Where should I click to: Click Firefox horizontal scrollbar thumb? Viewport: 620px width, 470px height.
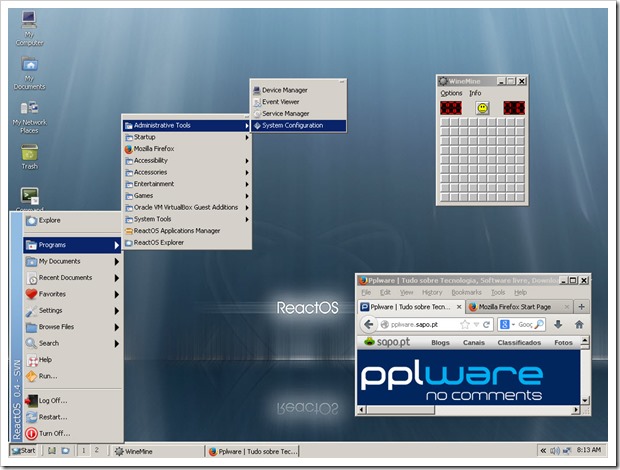[x=400, y=410]
